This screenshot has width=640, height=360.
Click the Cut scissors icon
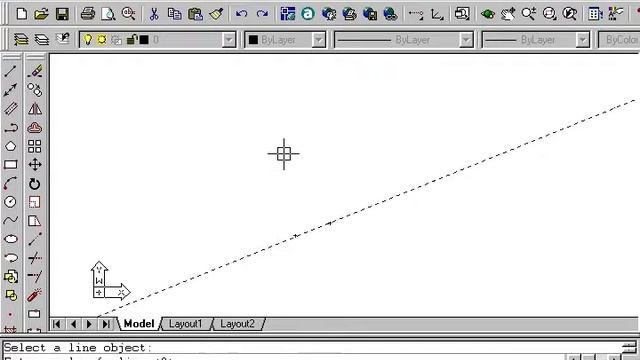coord(154,14)
